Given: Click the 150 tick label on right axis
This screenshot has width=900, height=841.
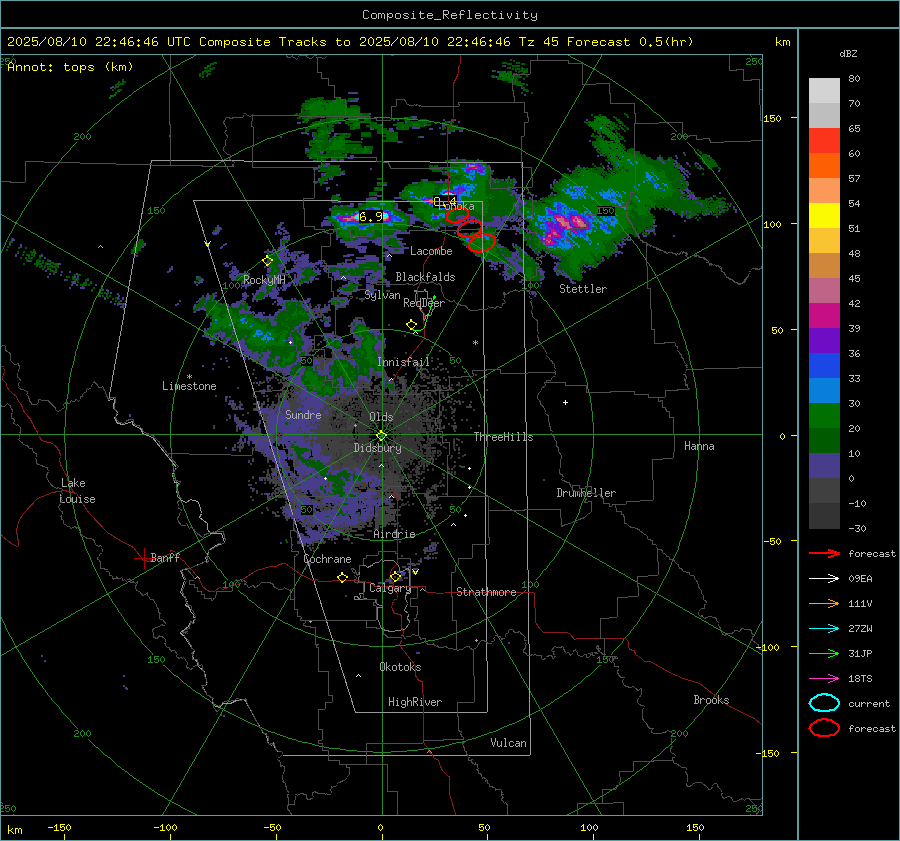Looking at the screenshot, I should coord(773,118).
